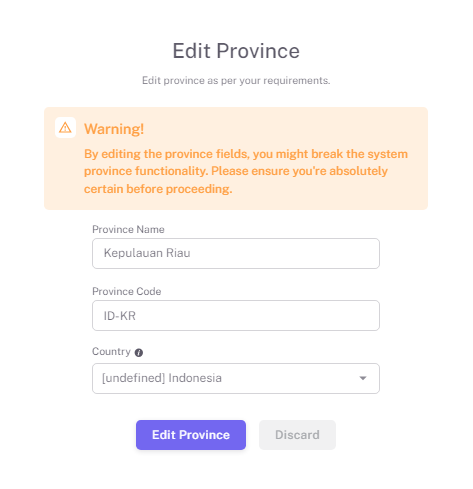Open the Indonesia country select box
The width and height of the screenshot is (473, 489).
(x=236, y=378)
